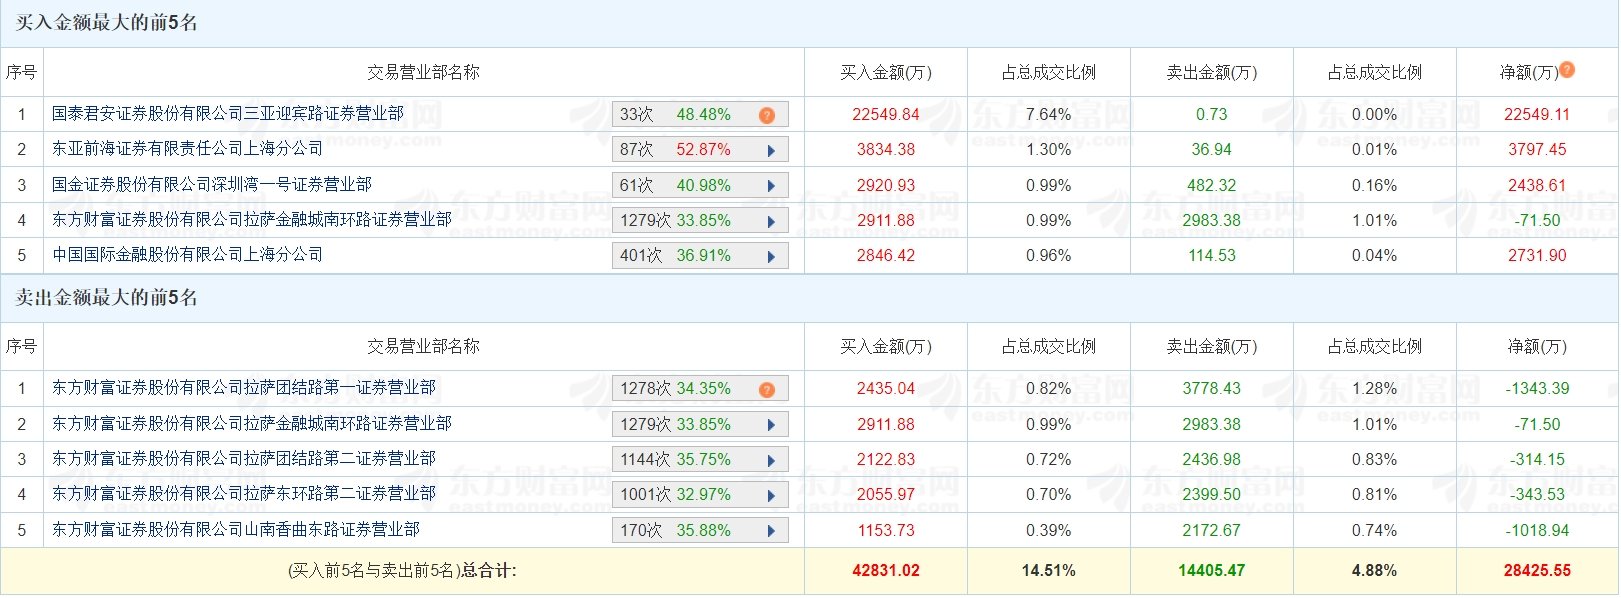
Task: Select net amount -314.15
Action: pos(1537,459)
